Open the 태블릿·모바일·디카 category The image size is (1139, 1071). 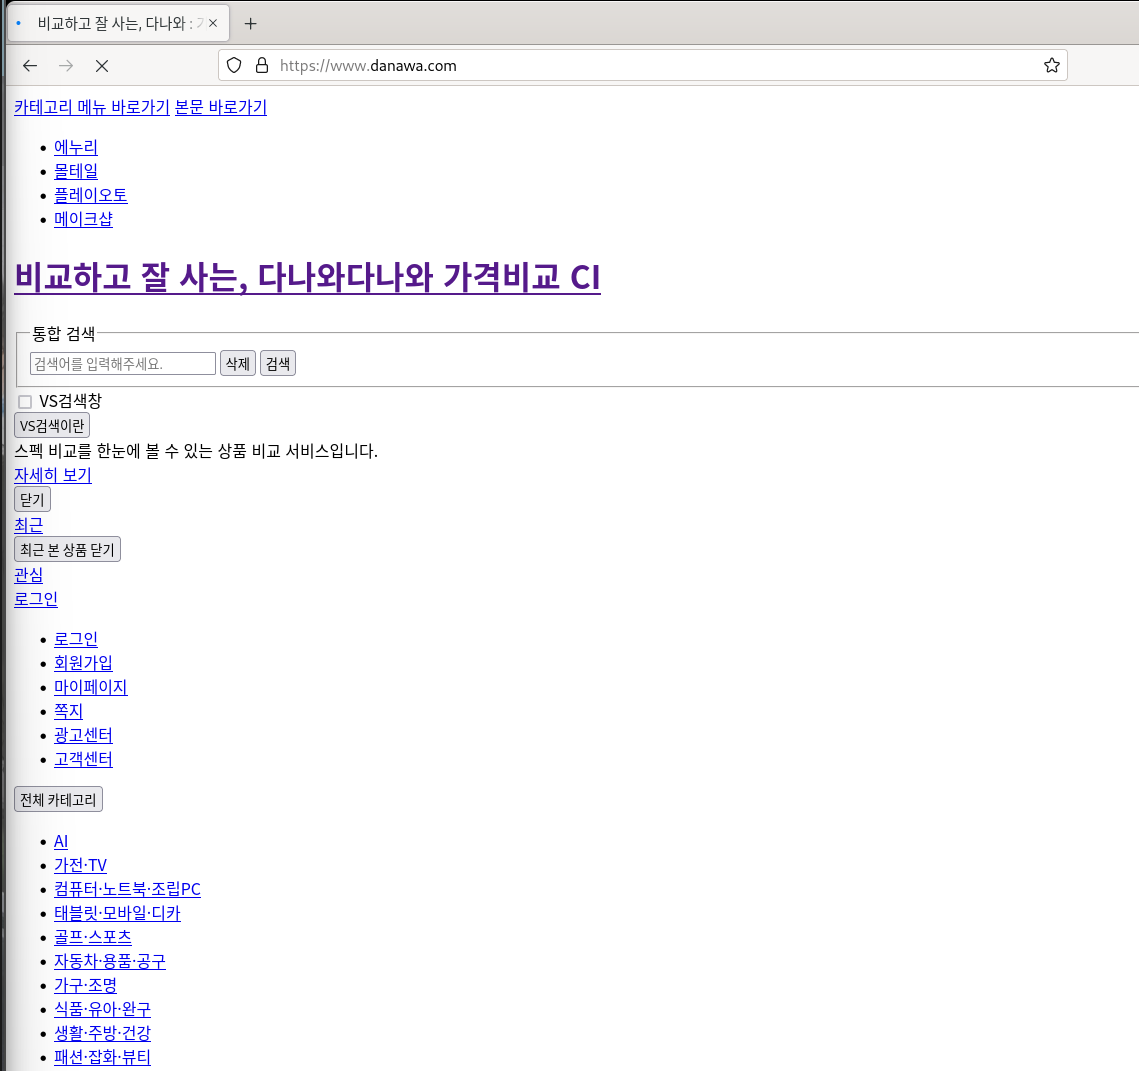point(117,913)
